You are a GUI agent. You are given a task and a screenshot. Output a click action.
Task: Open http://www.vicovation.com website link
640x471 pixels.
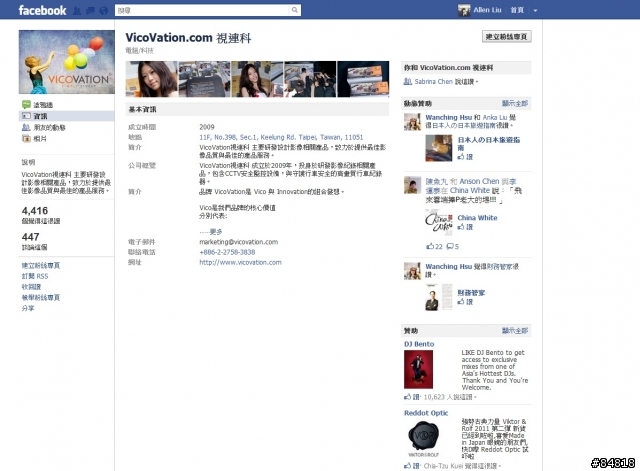point(240,262)
